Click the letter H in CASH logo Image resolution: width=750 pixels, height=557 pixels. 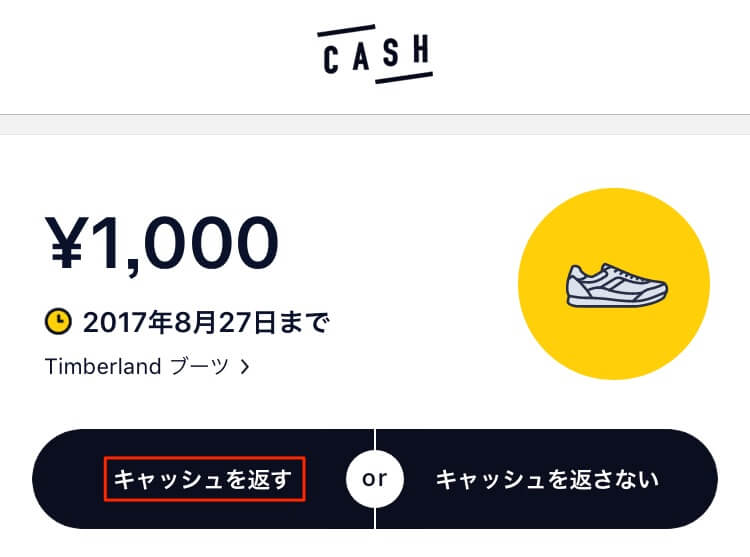tap(421, 49)
